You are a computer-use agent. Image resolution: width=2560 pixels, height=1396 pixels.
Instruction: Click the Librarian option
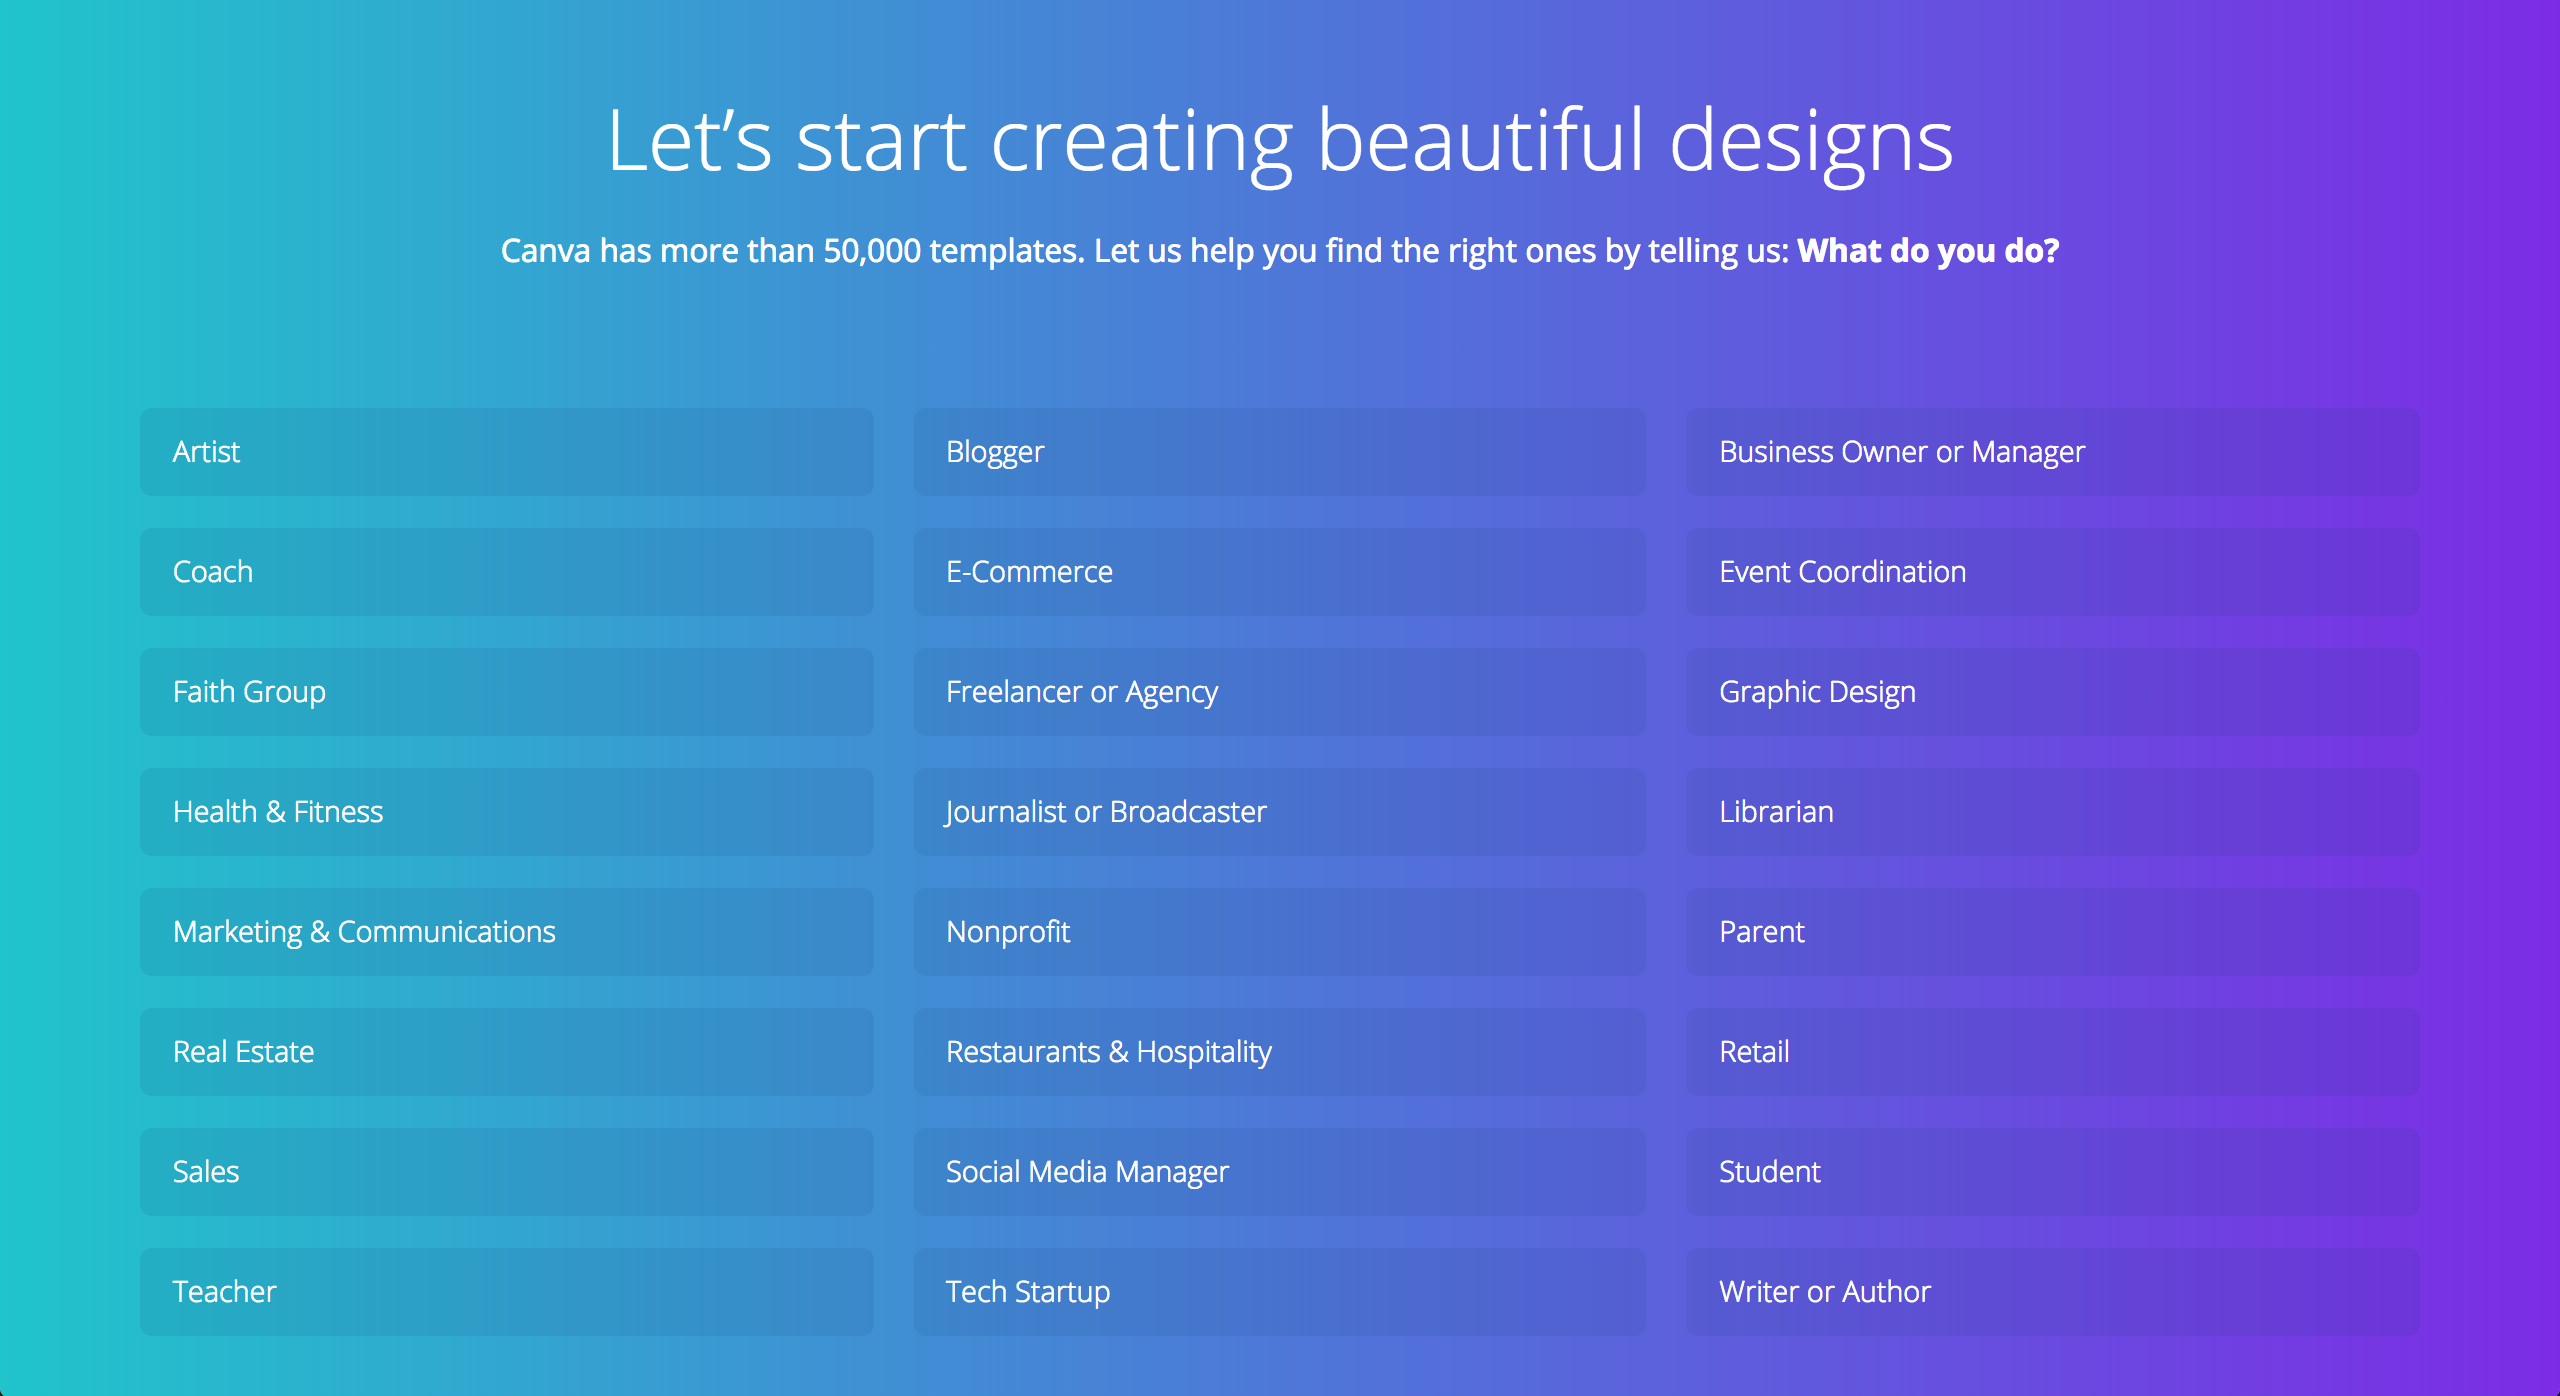click(x=2053, y=812)
